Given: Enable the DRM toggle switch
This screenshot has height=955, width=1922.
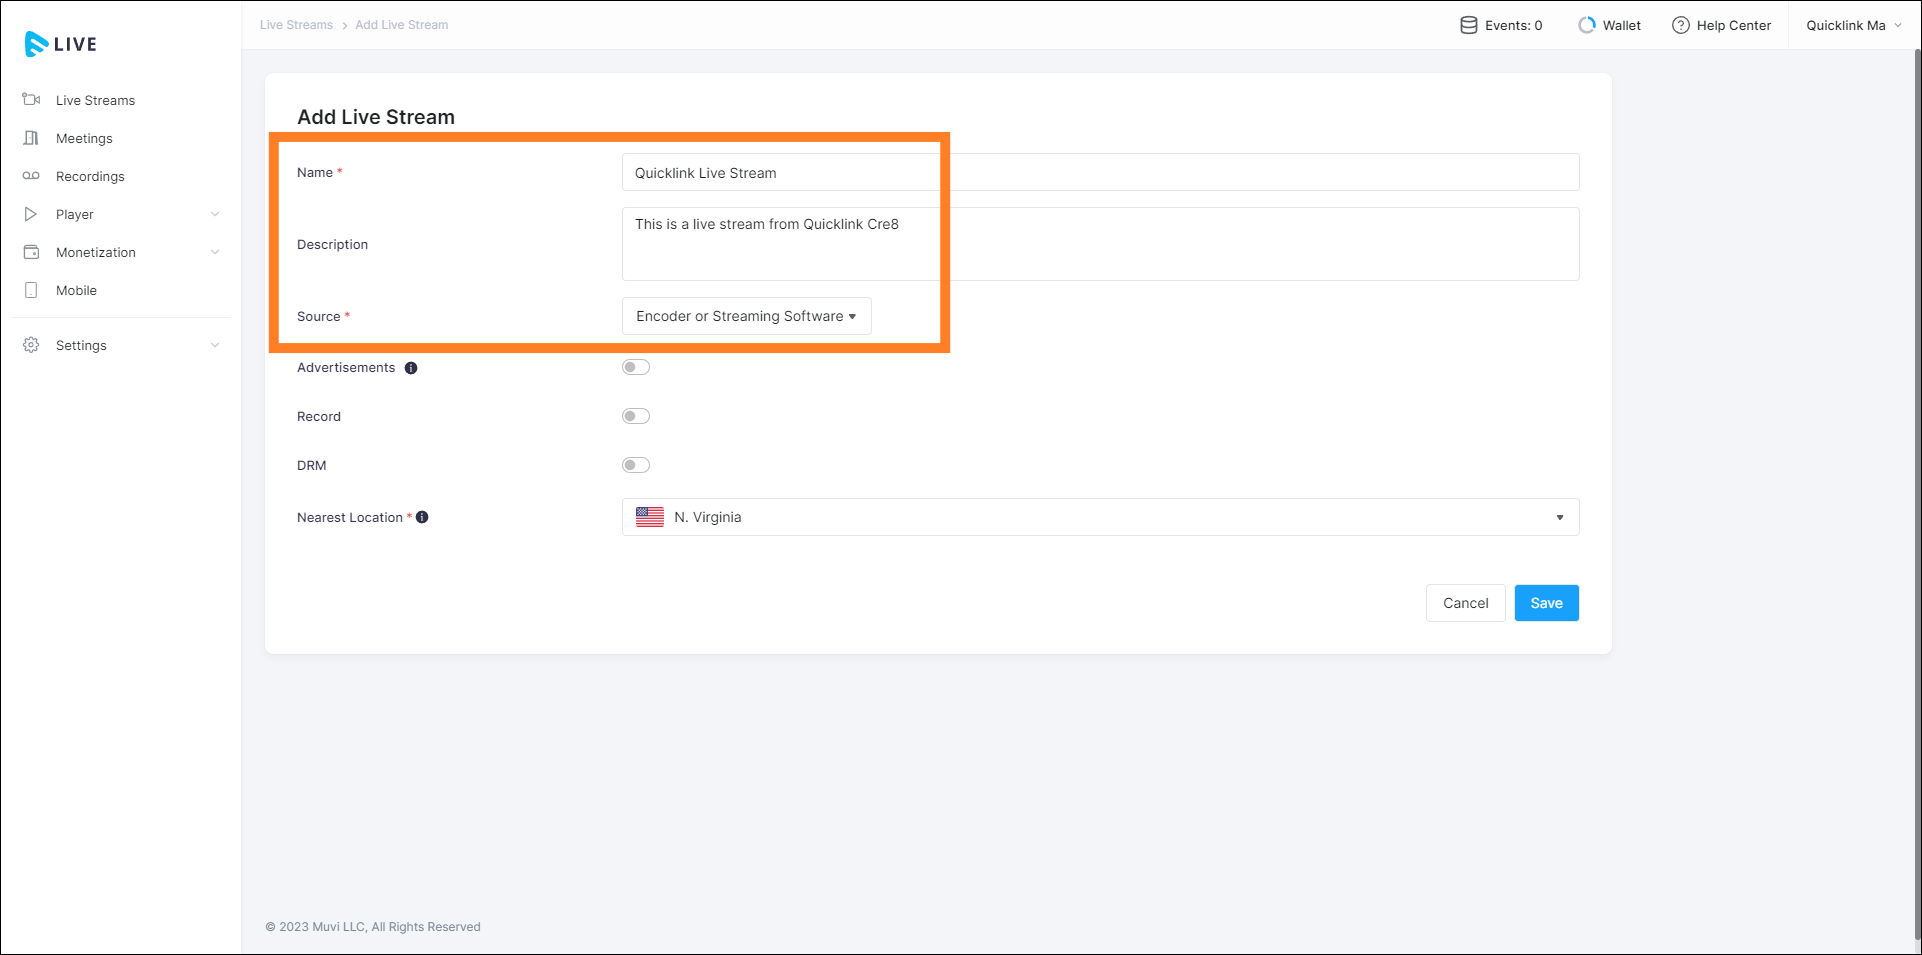Looking at the screenshot, I should pos(636,465).
